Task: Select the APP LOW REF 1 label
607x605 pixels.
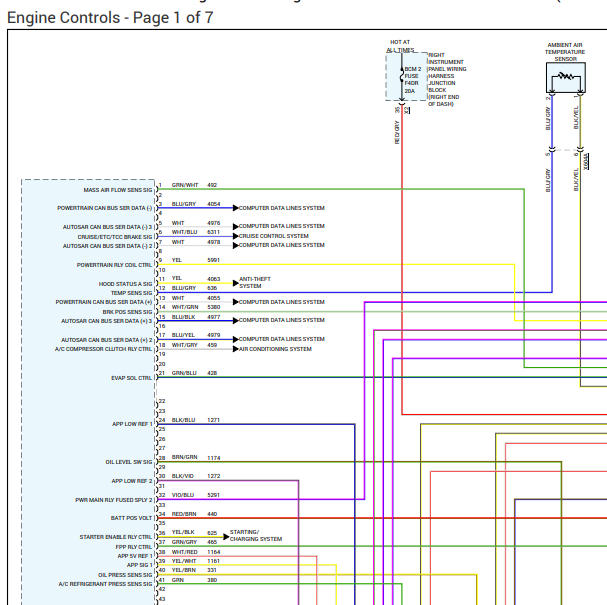Action: pyautogui.click(x=132, y=424)
